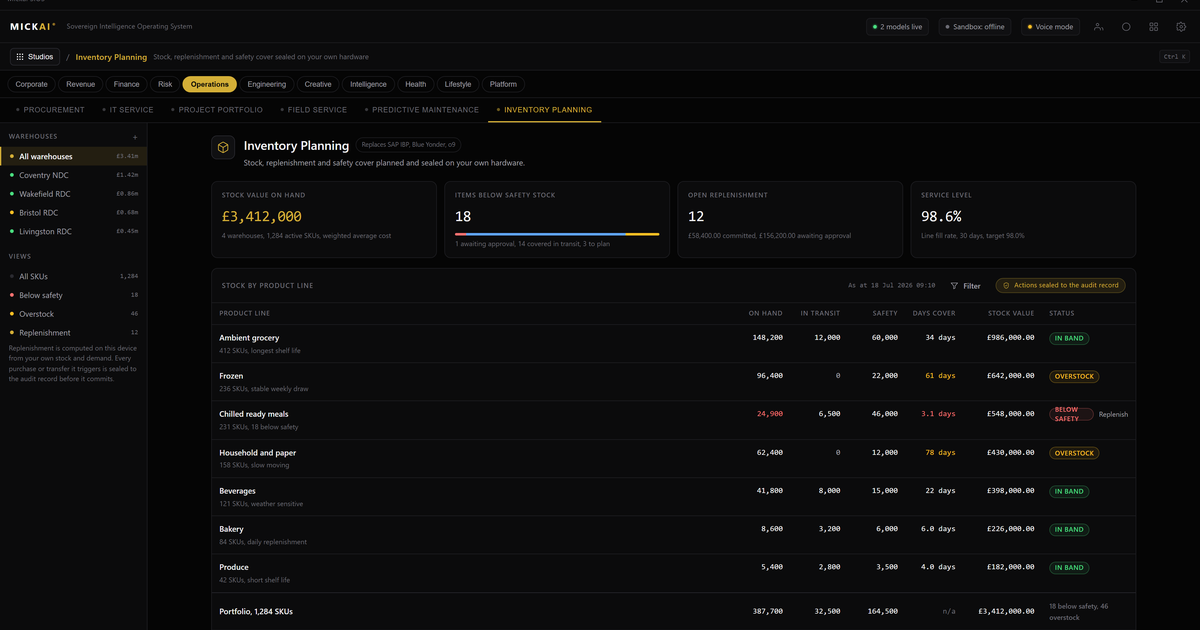This screenshot has width=1200, height=630.
Task: Click the circle icon in the top bar
Action: point(1126,27)
